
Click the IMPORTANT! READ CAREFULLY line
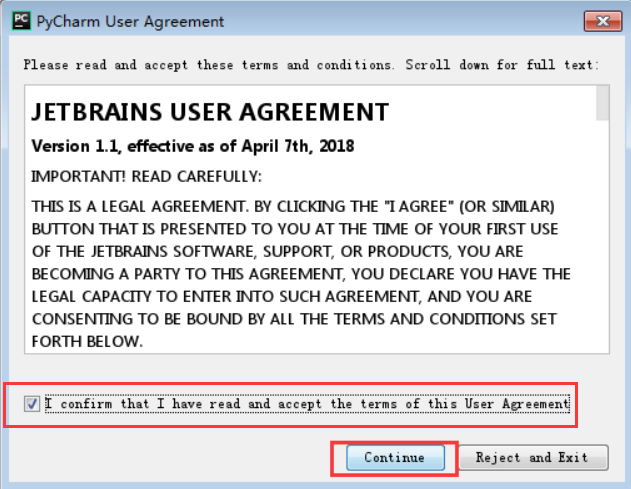click(x=146, y=176)
